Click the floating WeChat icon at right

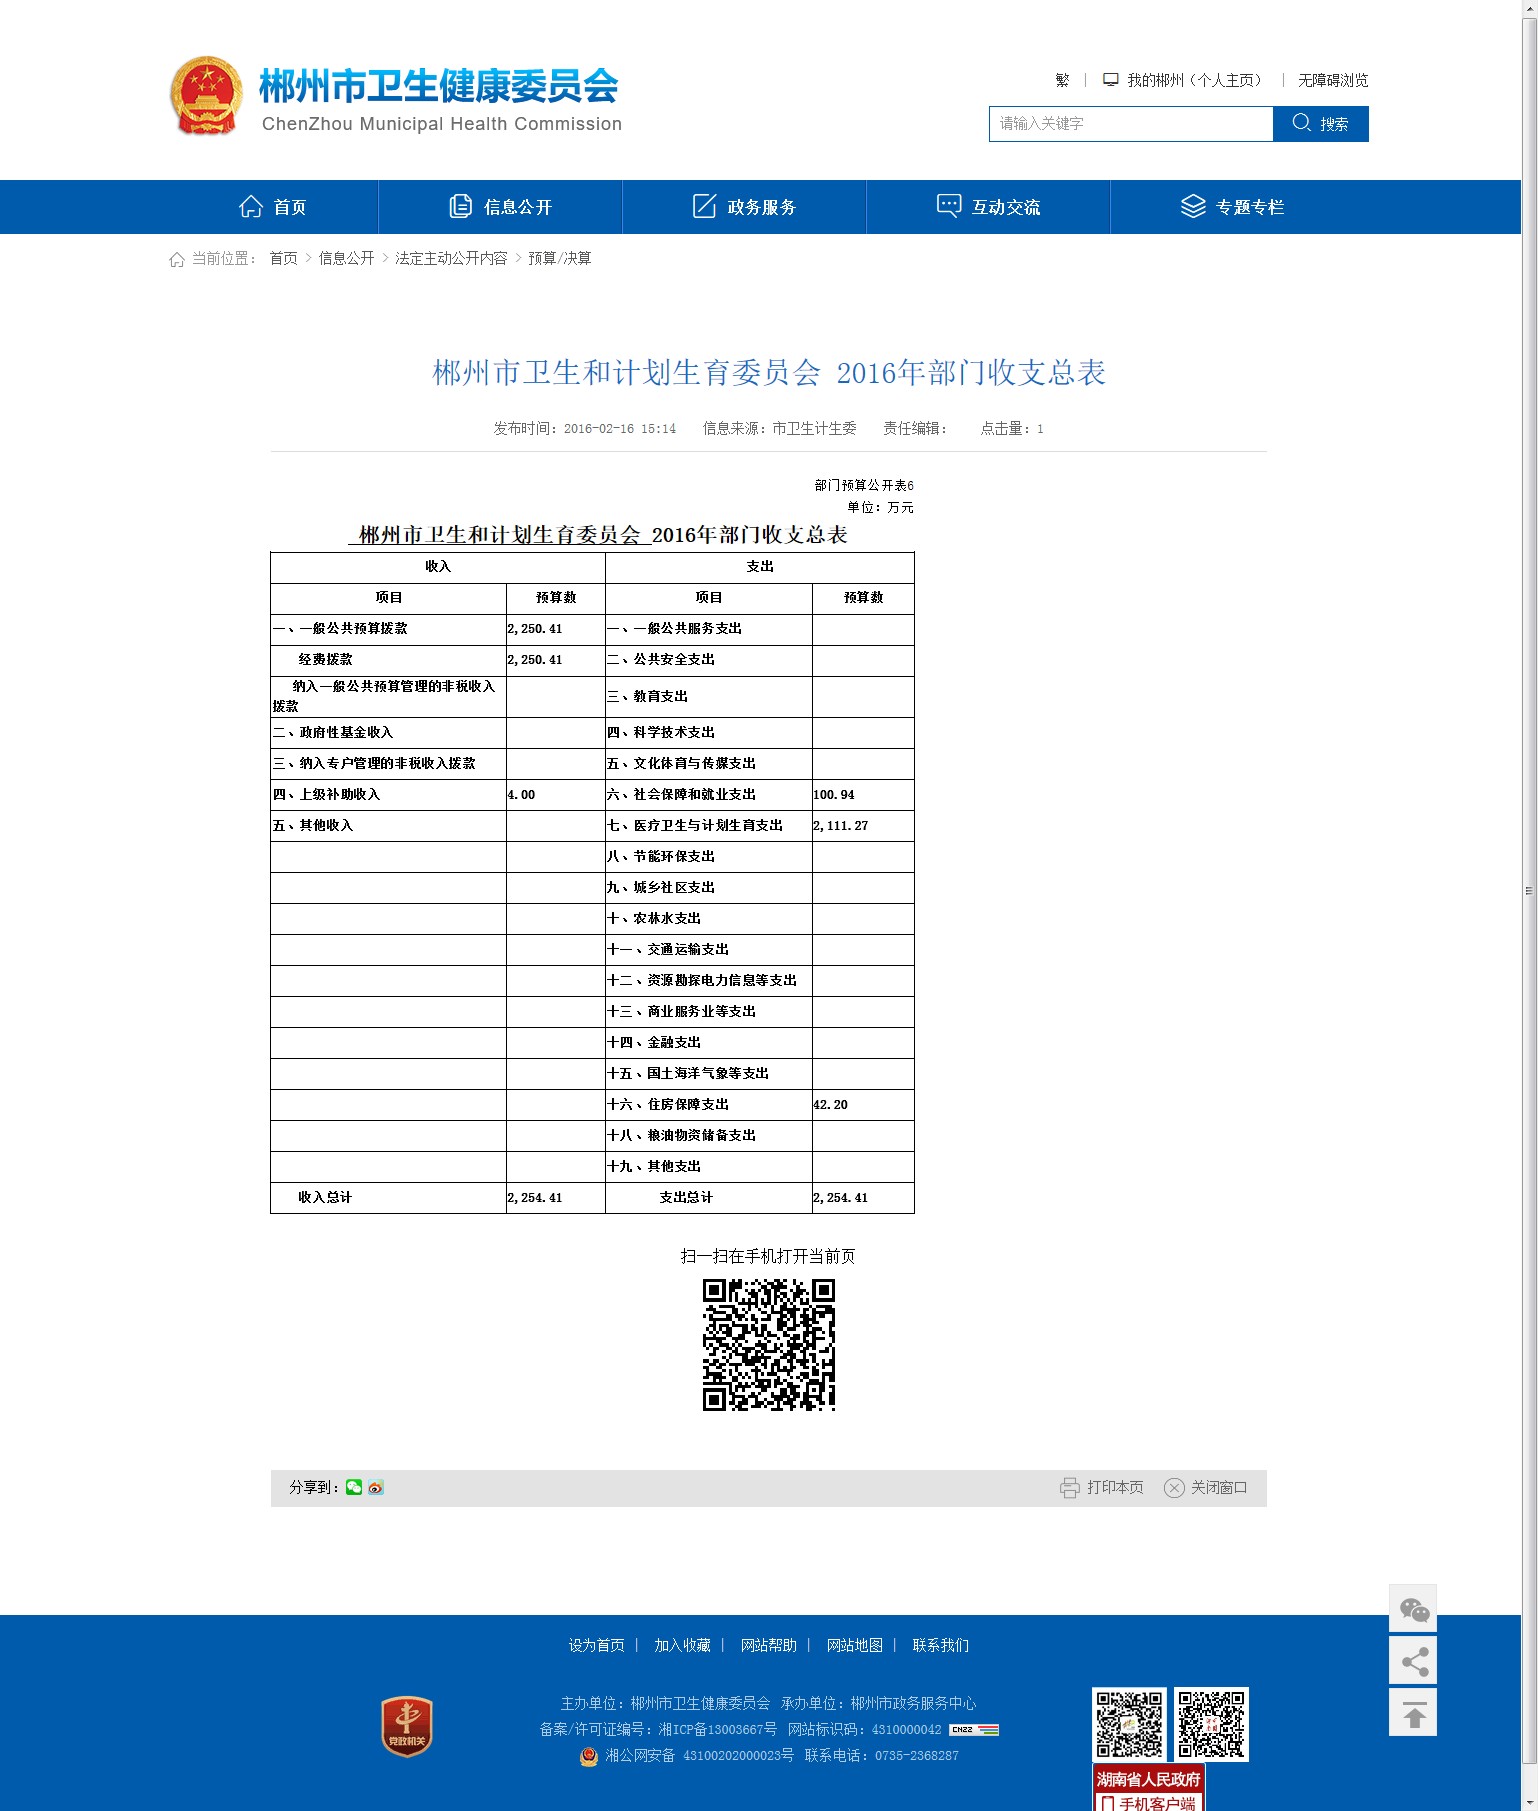1413,1609
